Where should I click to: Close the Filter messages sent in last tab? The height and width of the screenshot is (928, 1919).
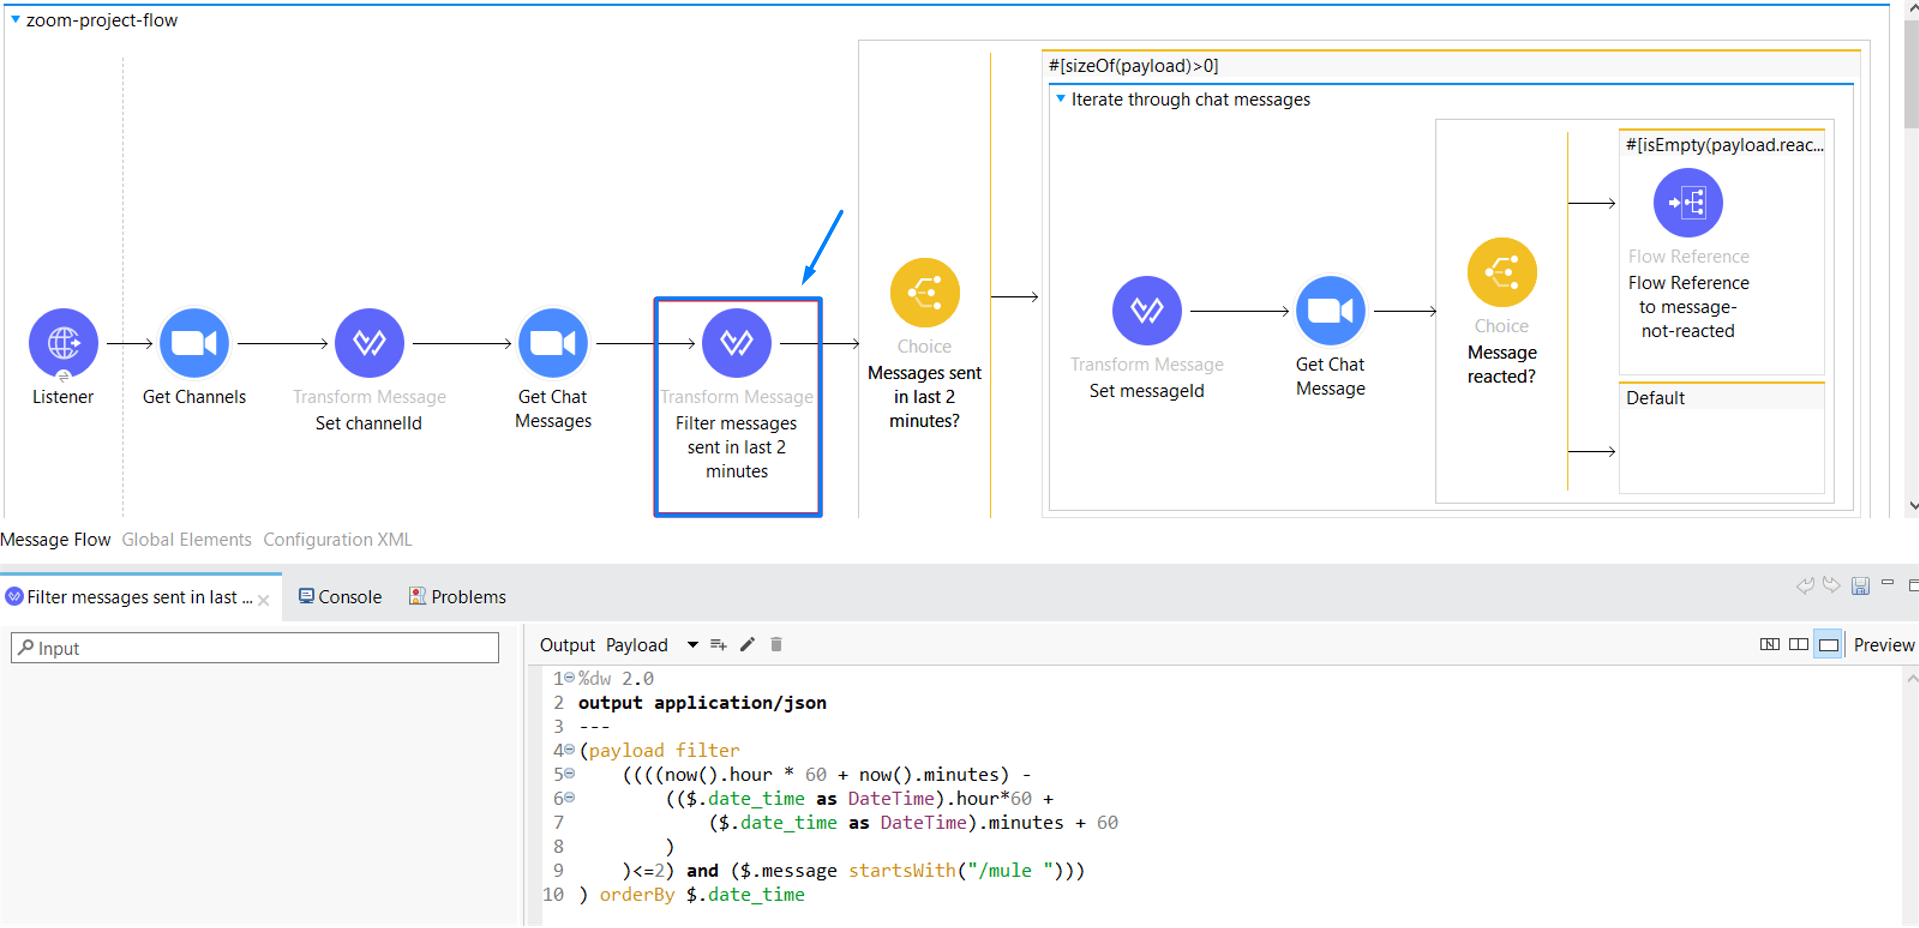[264, 600]
